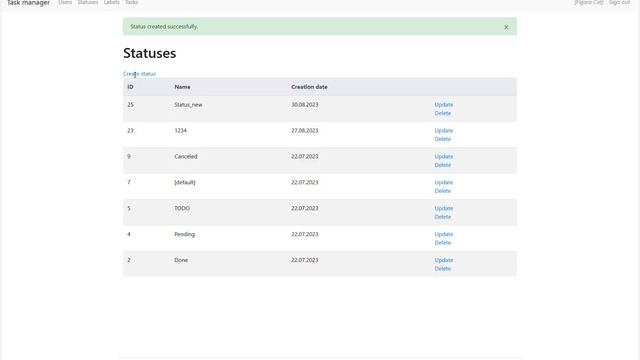The image size is (640, 360).
Task: Click the 'Name' column header
Action: (x=182, y=87)
